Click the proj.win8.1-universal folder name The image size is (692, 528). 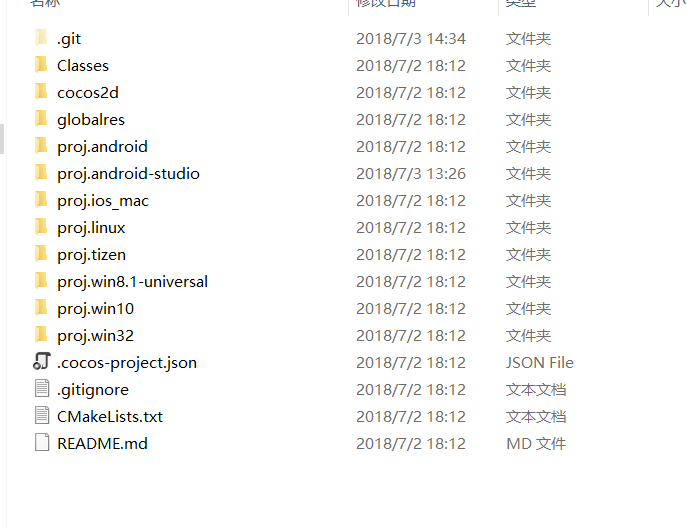pos(132,282)
